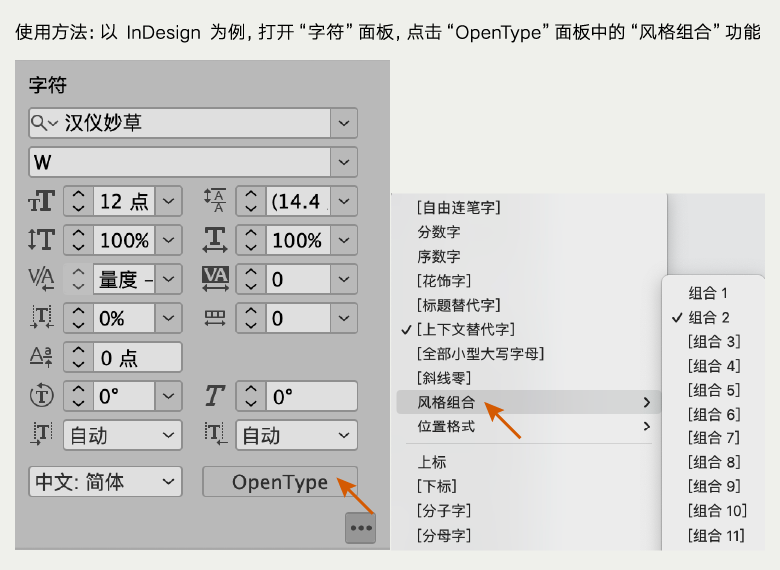Open rotation 0° dropdown arrow
780x570 pixels.
tap(169, 396)
